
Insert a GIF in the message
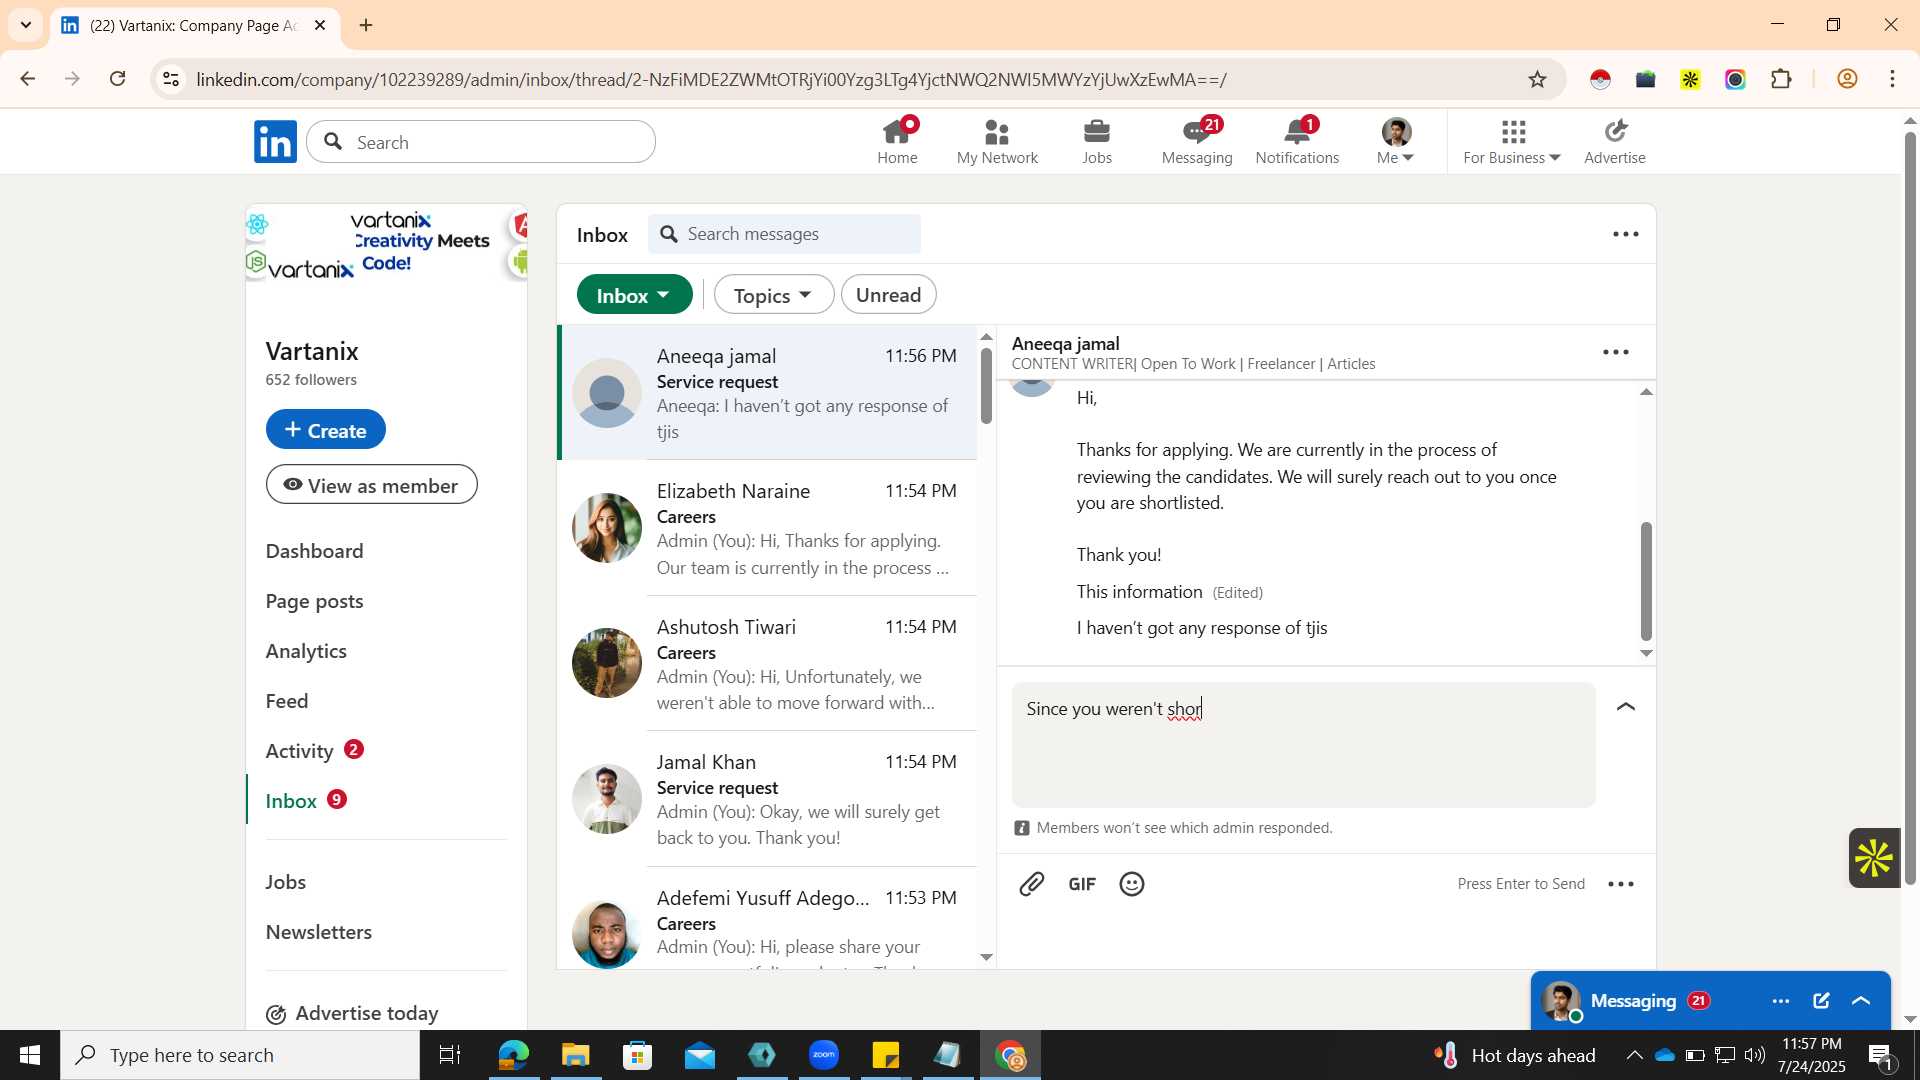1082,884
